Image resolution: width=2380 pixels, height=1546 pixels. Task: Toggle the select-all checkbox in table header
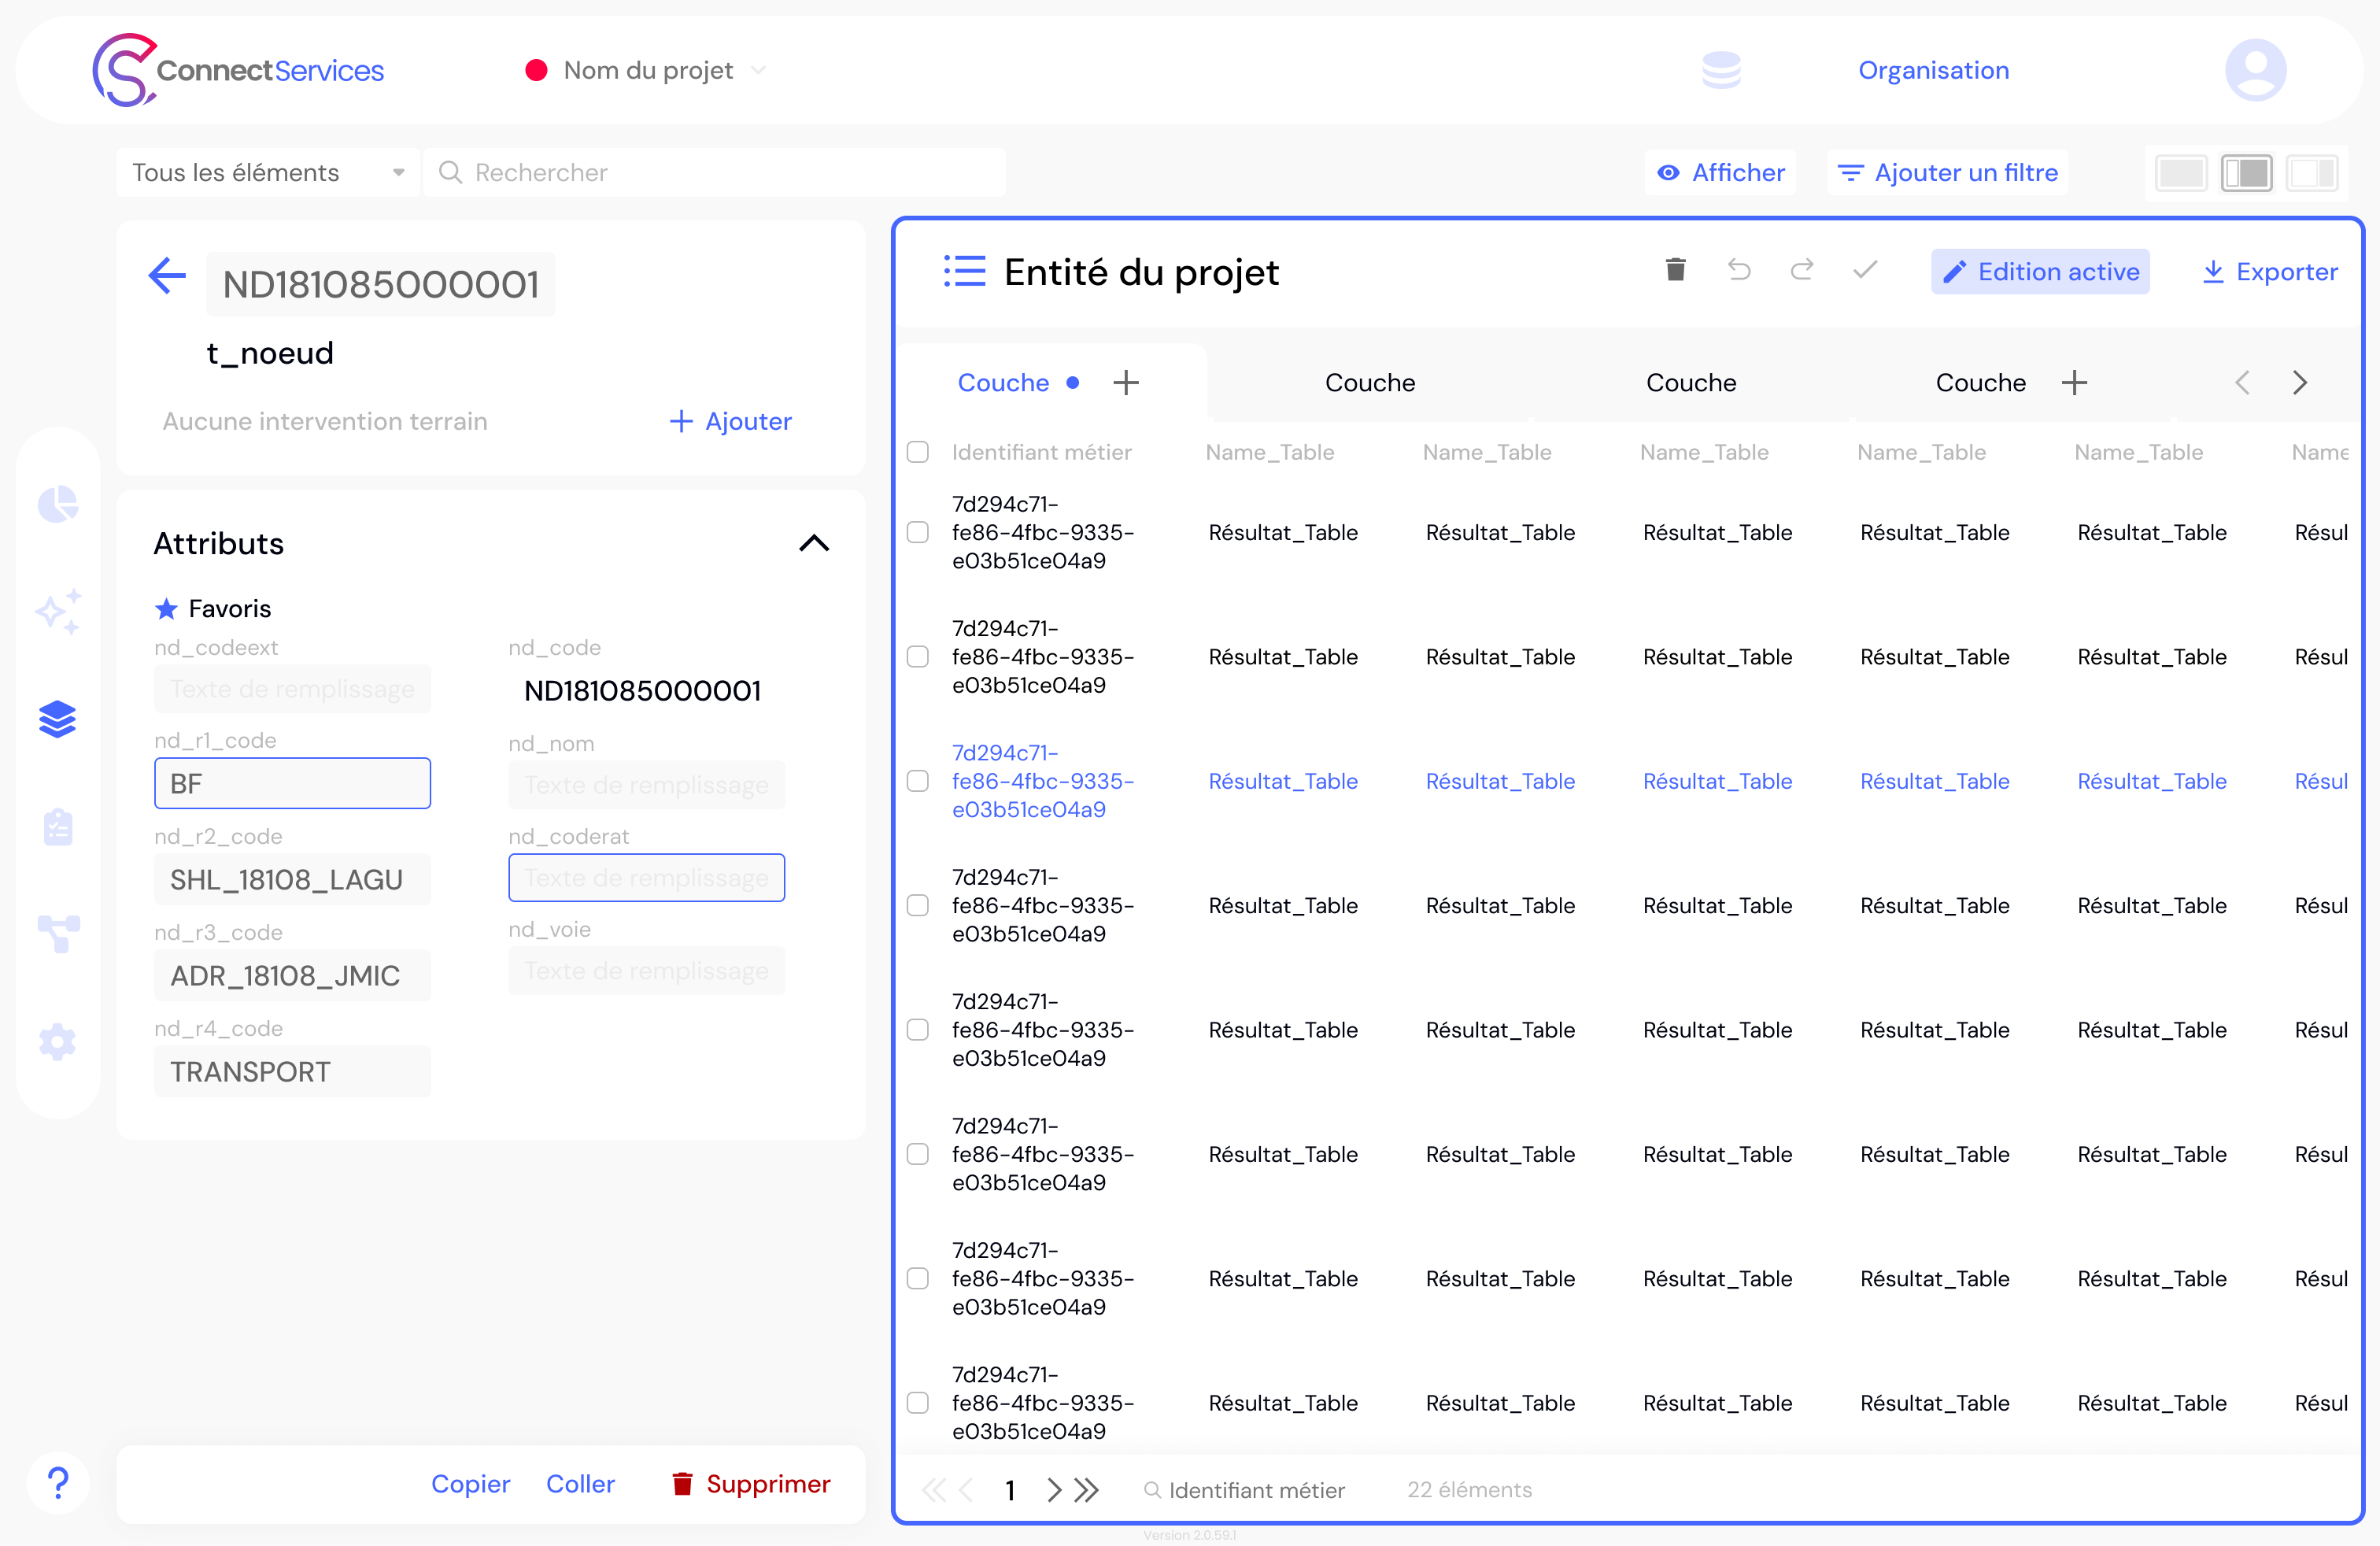(x=918, y=452)
